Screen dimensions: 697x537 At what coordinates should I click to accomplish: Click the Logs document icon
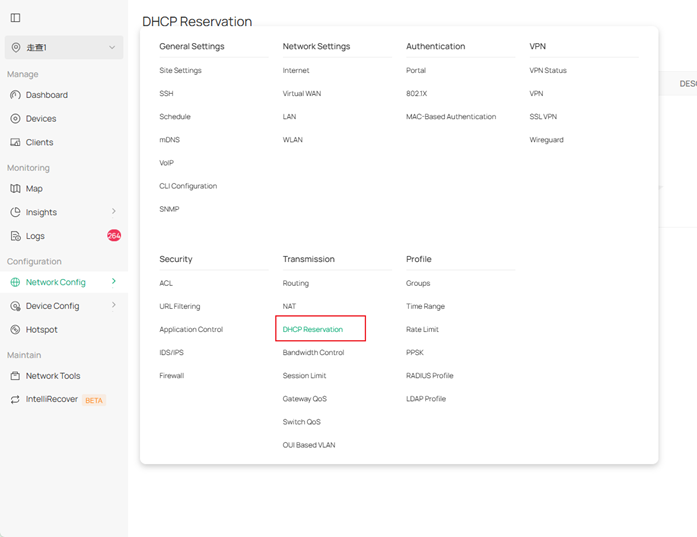(x=15, y=236)
